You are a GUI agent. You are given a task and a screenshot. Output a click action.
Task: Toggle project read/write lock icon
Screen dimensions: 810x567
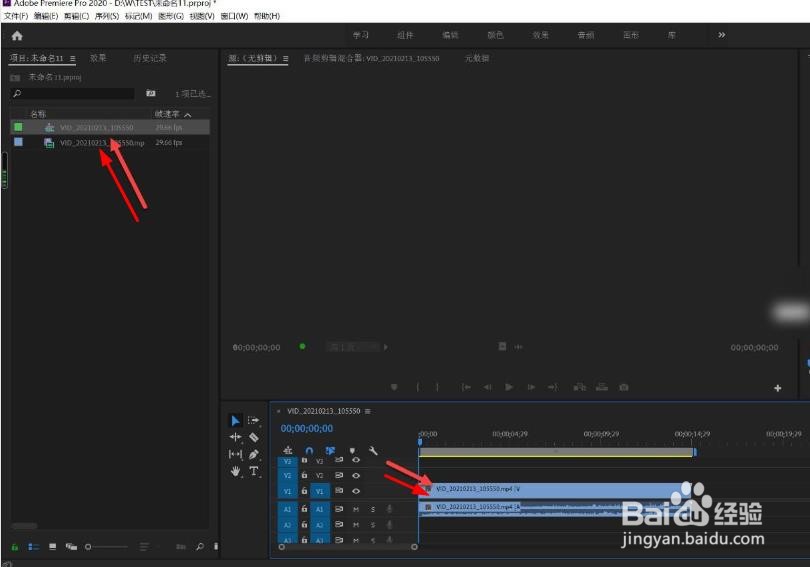(15, 547)
